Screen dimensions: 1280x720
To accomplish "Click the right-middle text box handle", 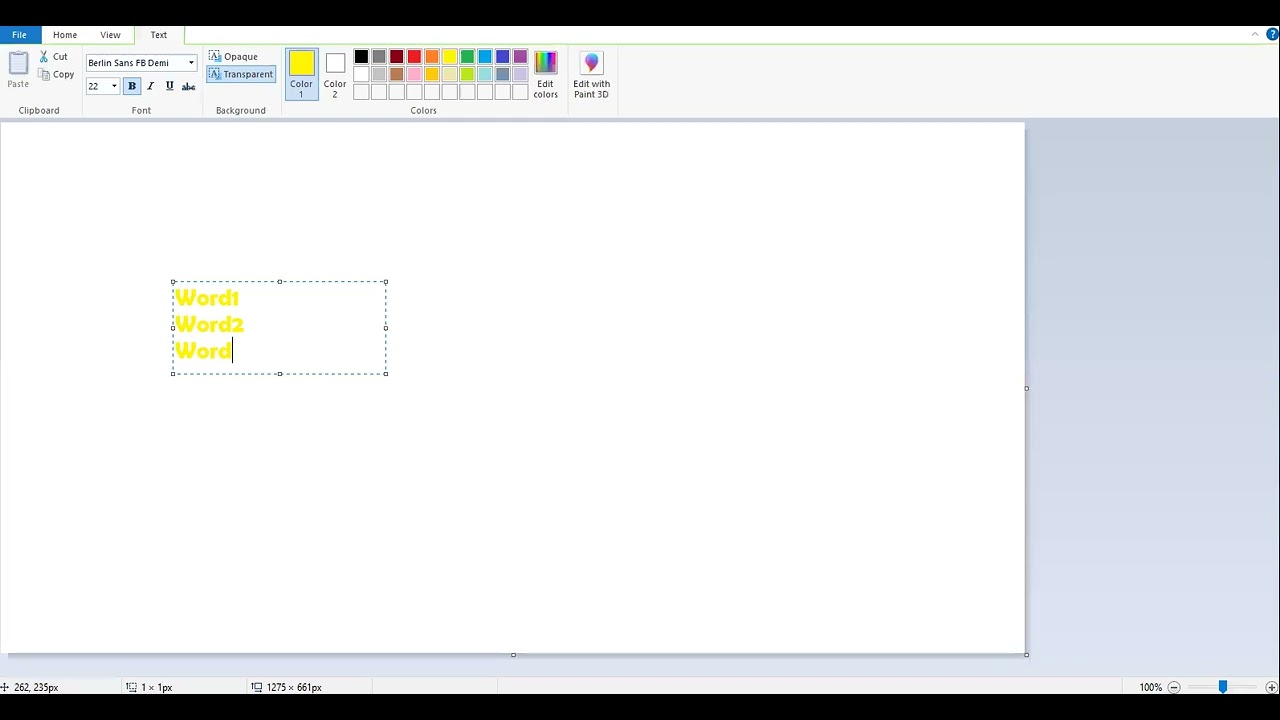I will (x=386, y=328).
